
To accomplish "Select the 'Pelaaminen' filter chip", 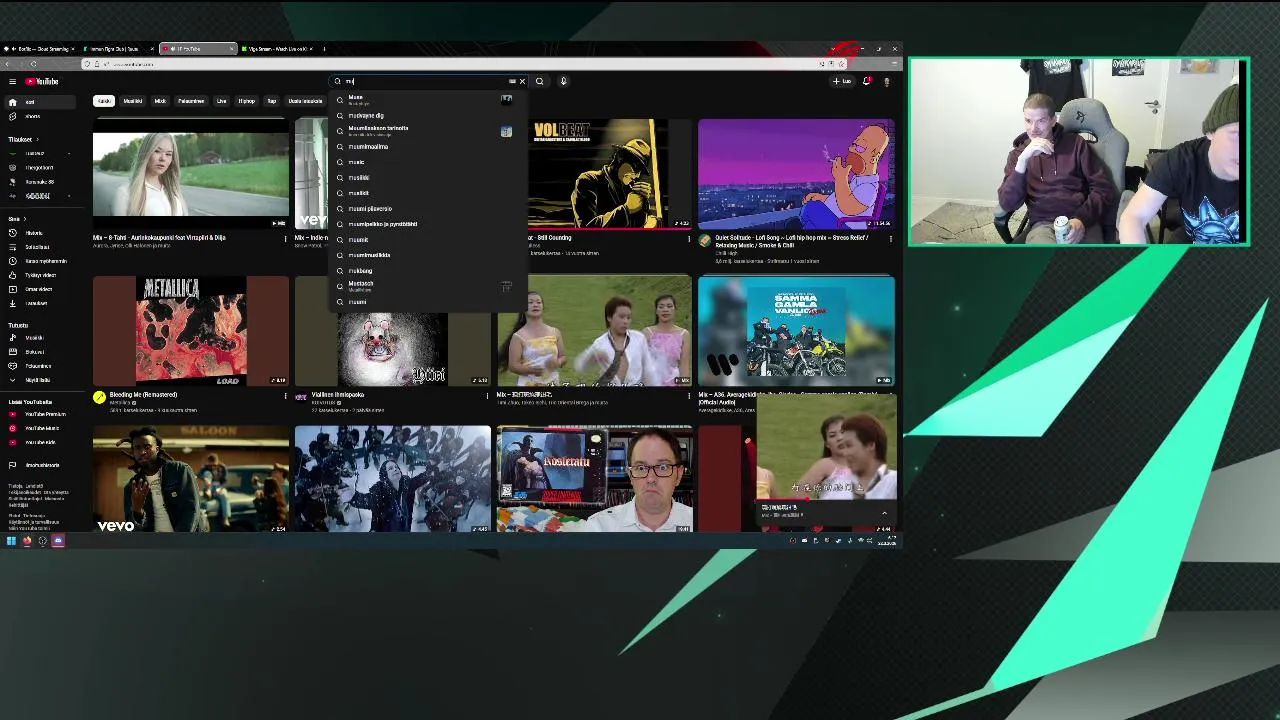I will tap(191, 101).
